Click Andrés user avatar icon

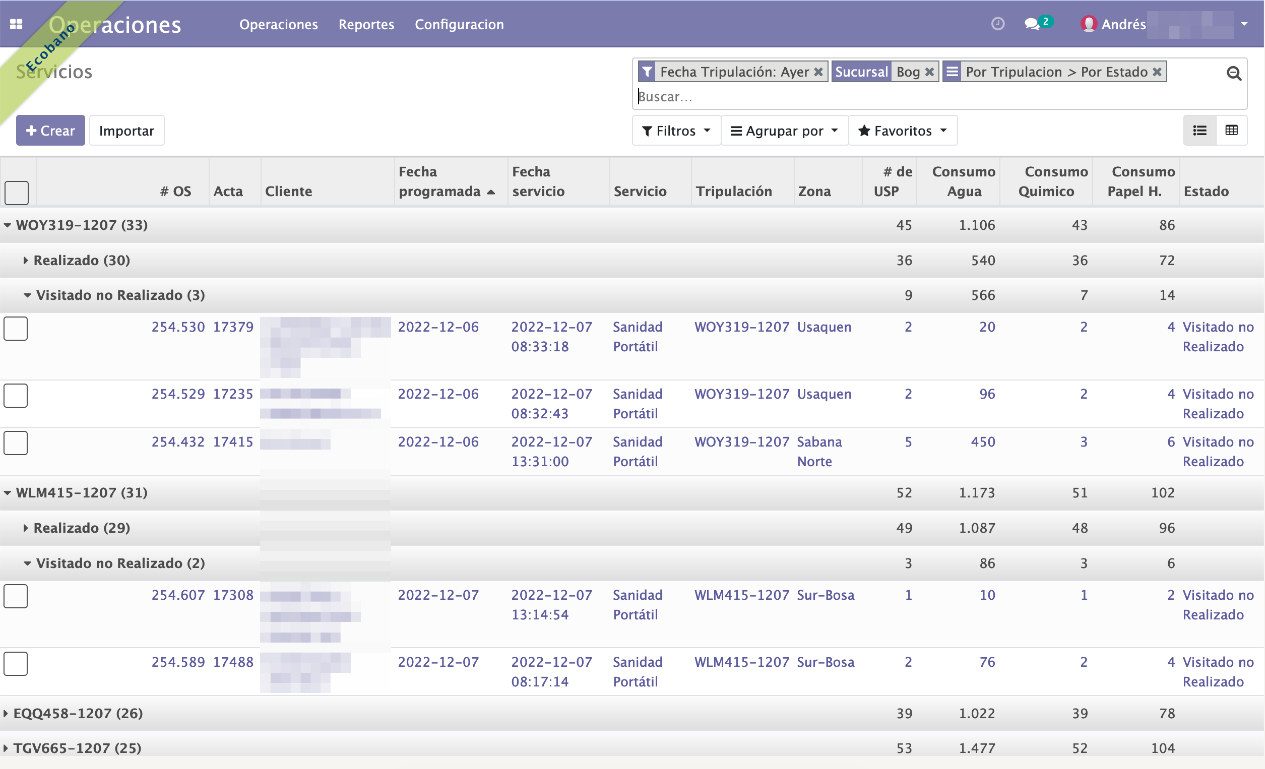1089,24
